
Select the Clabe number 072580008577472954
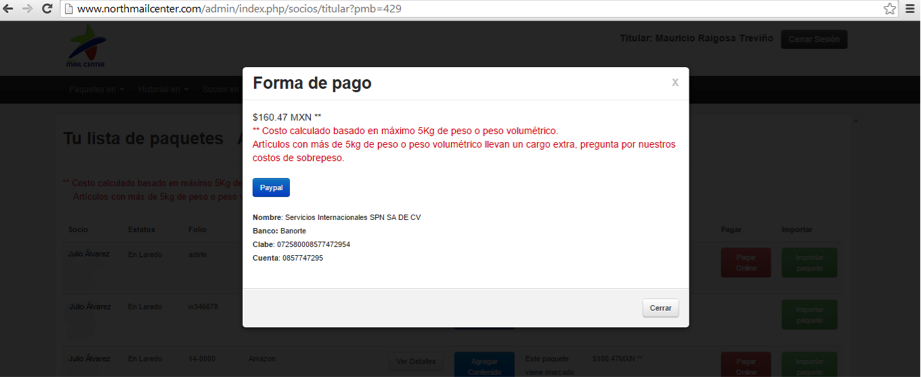point(313,244)
